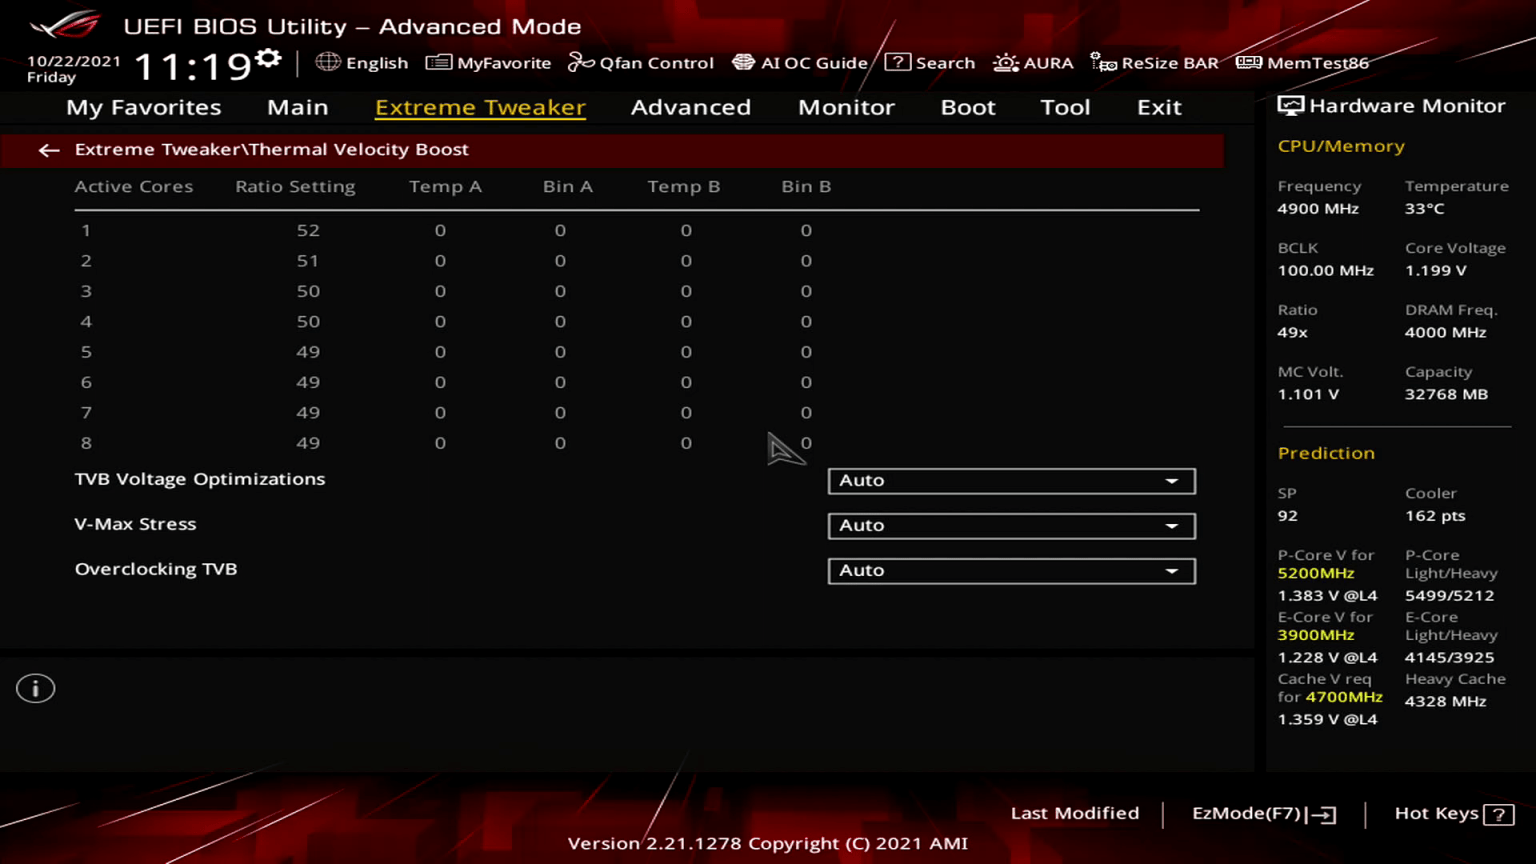Expand the V-Max Stress dropdown
1536x864 pixels.
pos(1011,526)
